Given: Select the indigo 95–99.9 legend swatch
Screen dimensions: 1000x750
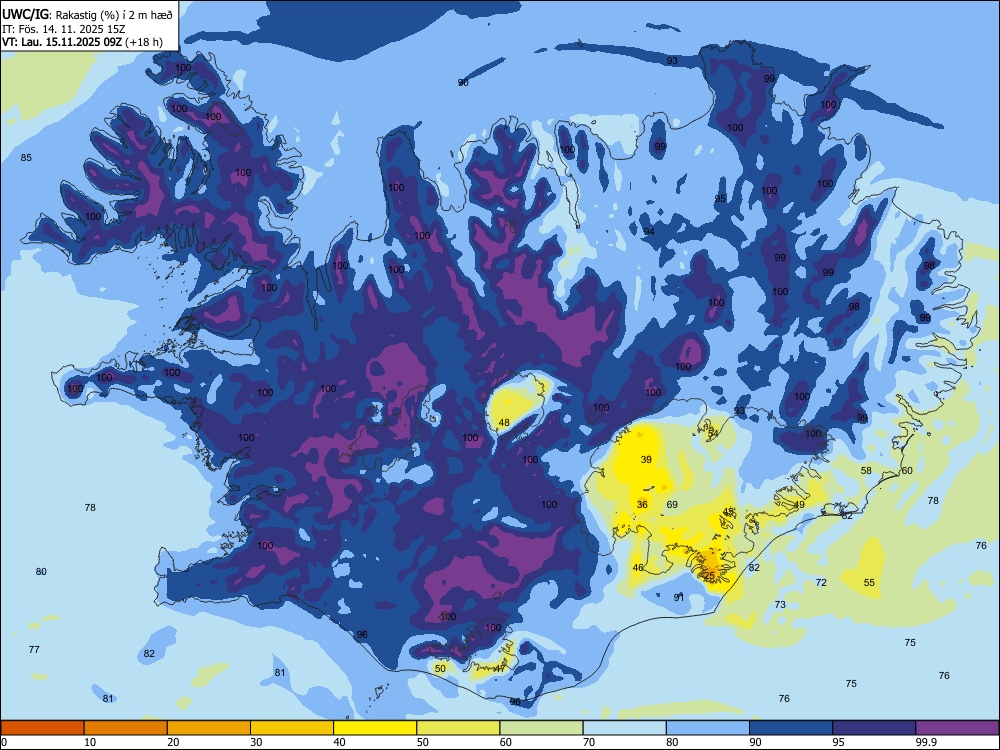Looking at the screenshot, I should pos(874,728).
